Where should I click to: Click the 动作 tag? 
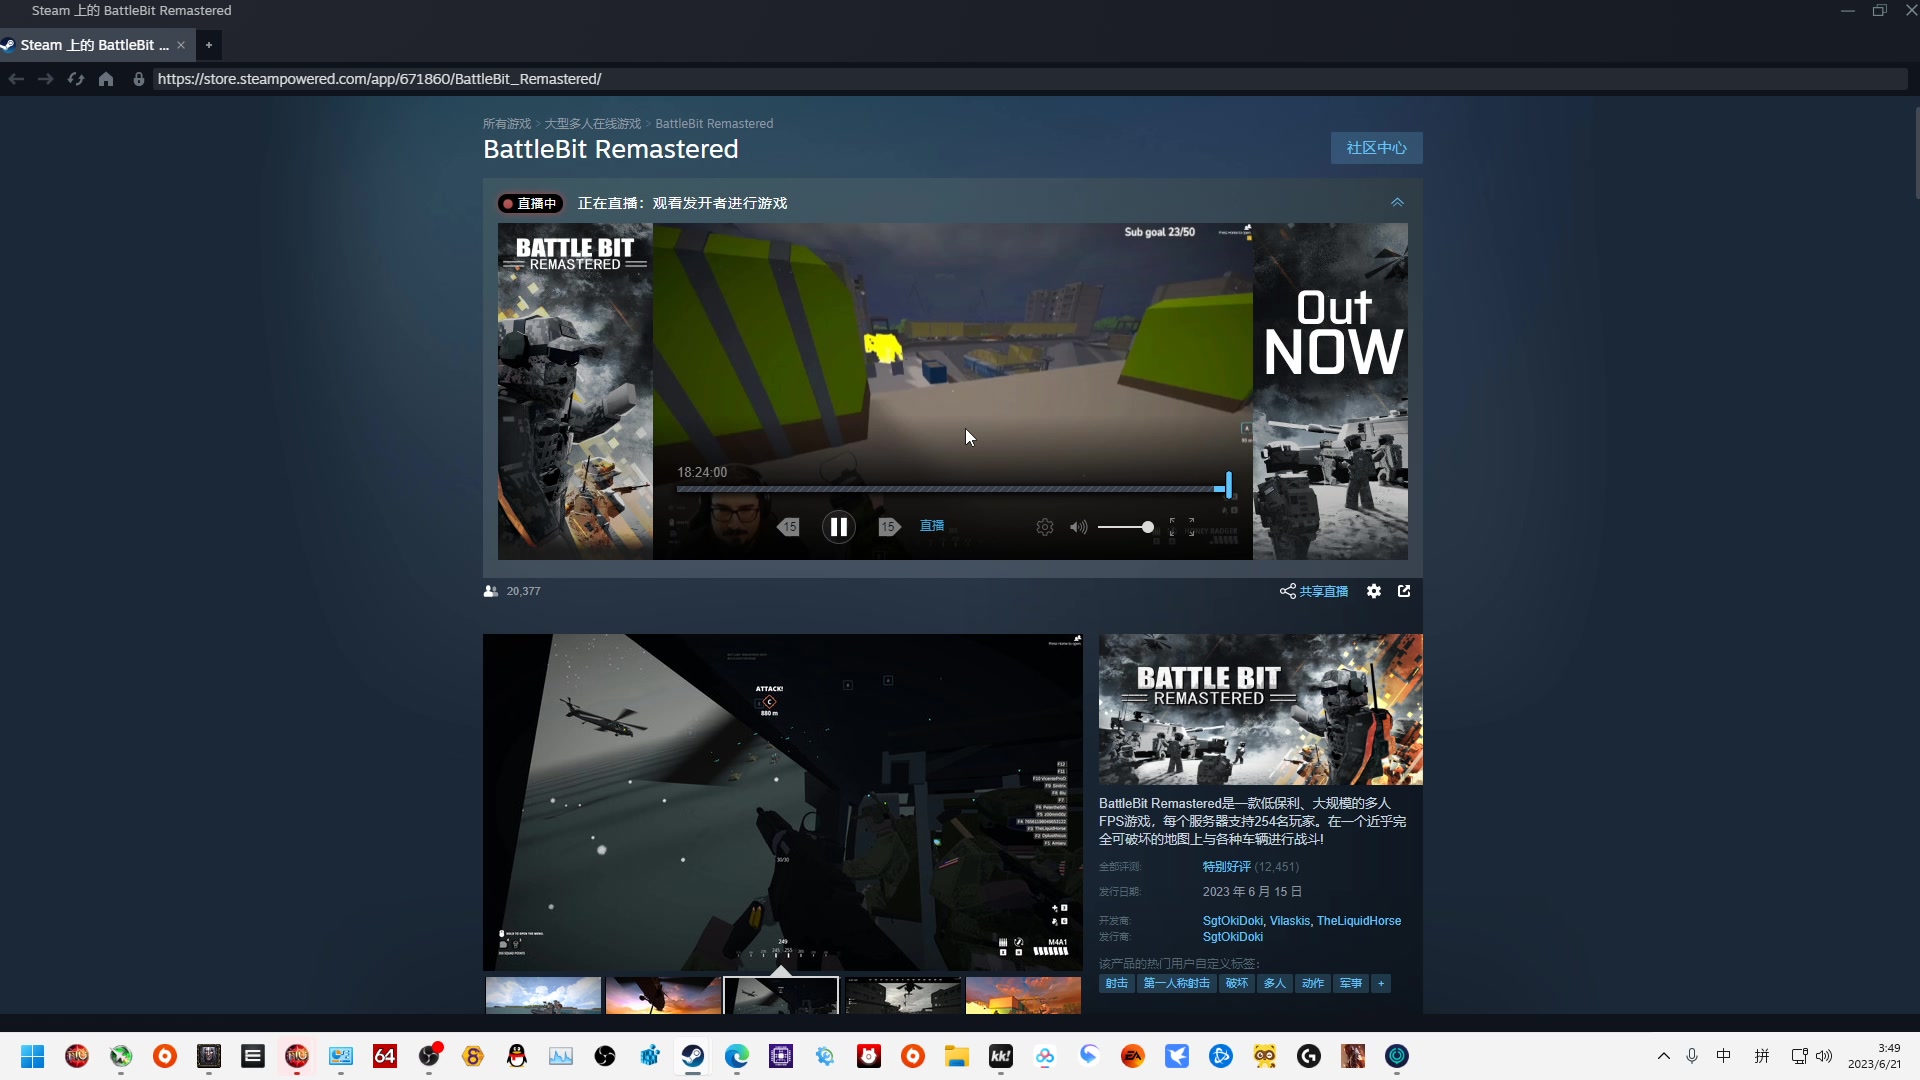click(1312, 984)
